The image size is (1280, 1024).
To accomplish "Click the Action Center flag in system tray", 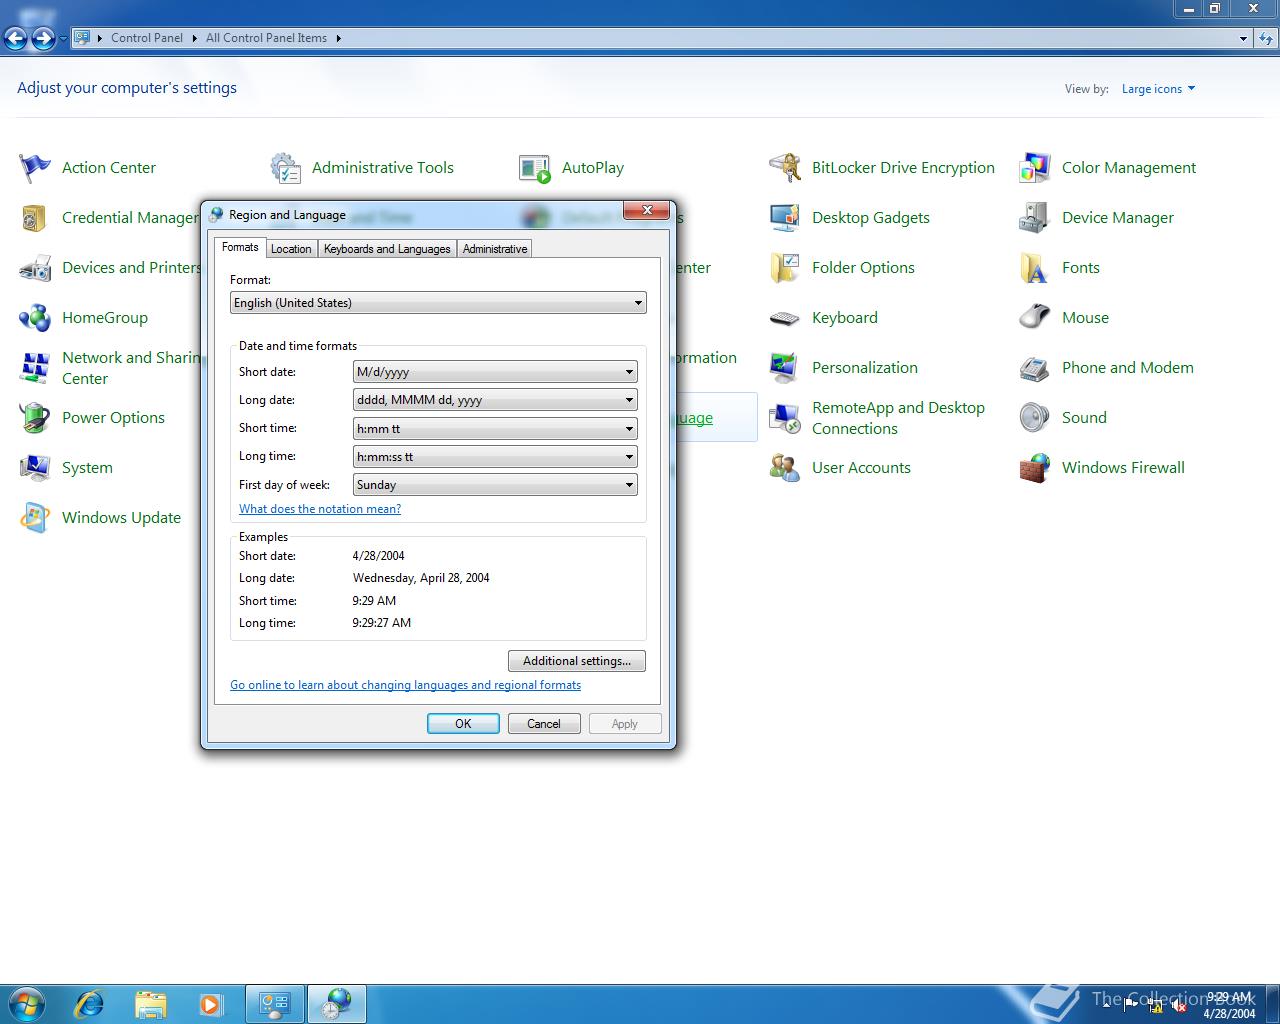I will [1131, 1005].
